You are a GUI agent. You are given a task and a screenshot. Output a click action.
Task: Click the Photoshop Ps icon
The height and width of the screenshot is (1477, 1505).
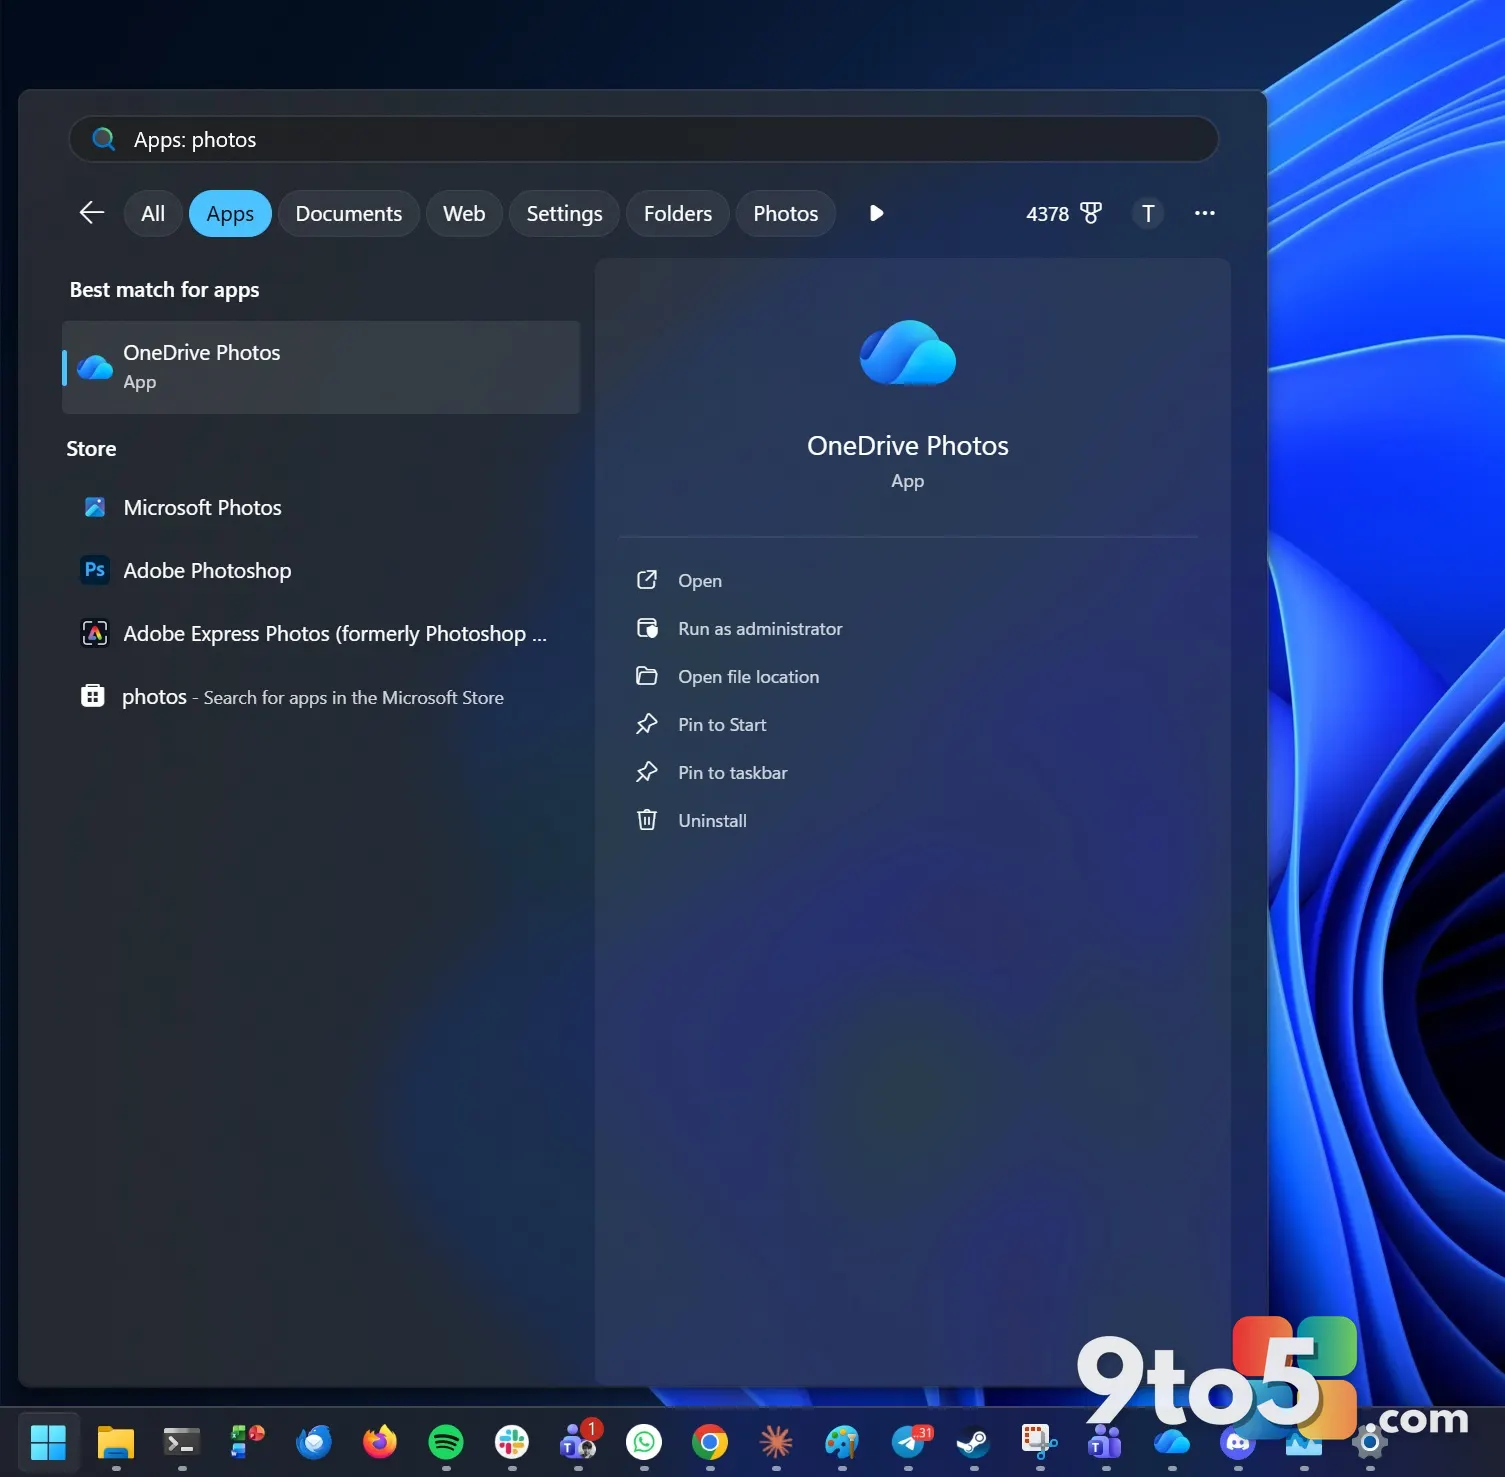coord(95,570)
